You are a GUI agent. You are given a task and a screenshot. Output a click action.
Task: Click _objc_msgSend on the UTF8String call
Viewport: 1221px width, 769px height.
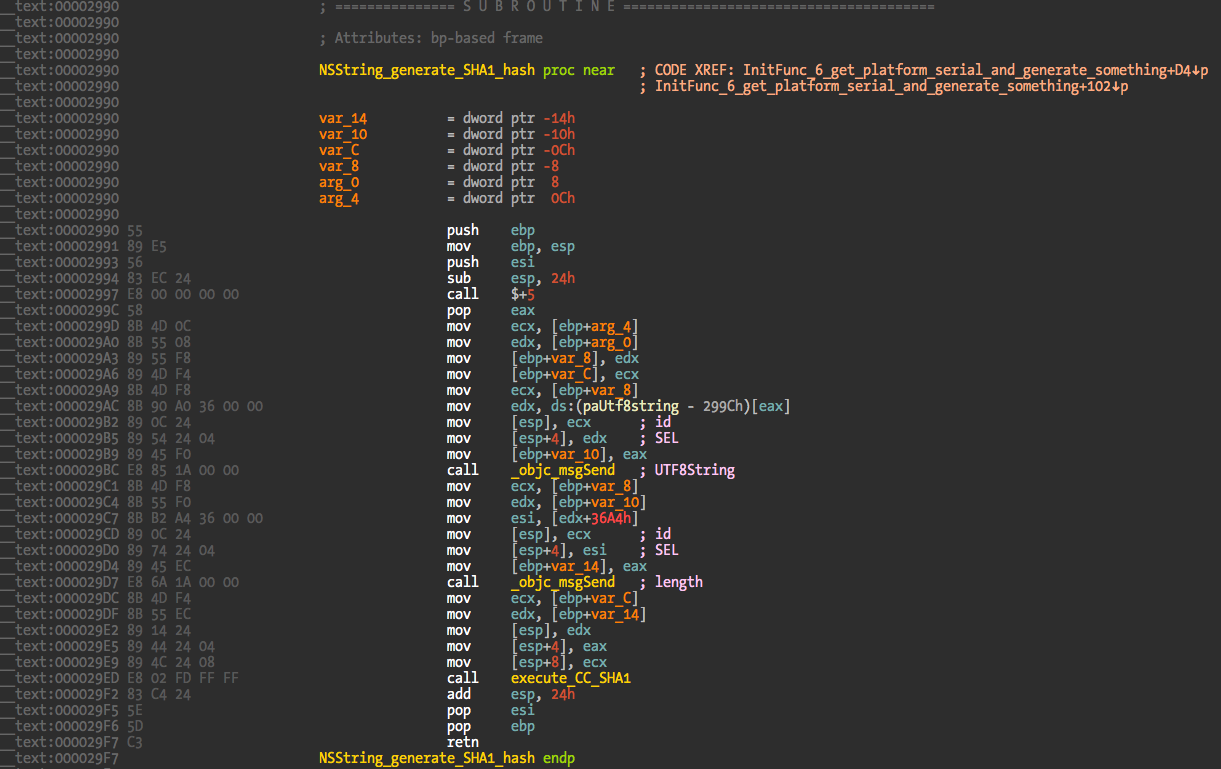(x=563, y=470)
